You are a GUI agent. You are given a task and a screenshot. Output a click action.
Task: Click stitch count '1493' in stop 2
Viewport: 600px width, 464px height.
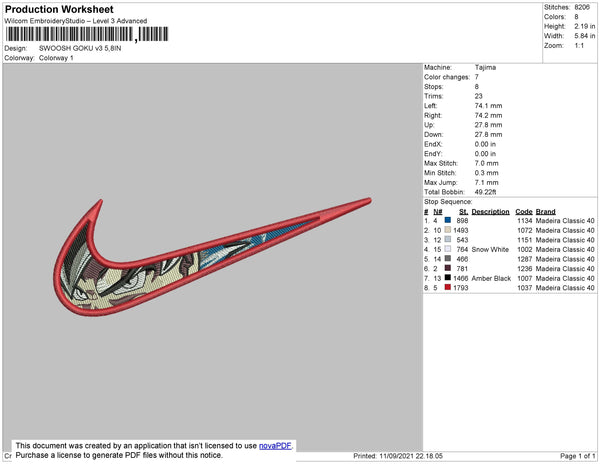(x=461, y=230)
